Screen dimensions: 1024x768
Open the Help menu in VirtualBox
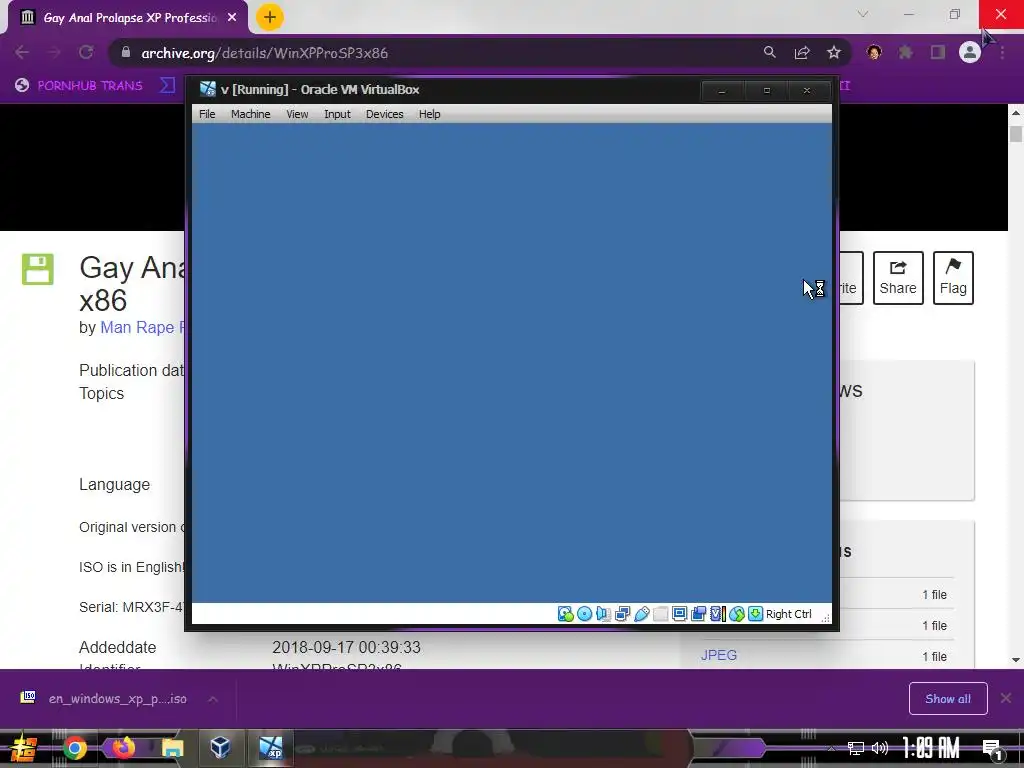tap(430, 114)
